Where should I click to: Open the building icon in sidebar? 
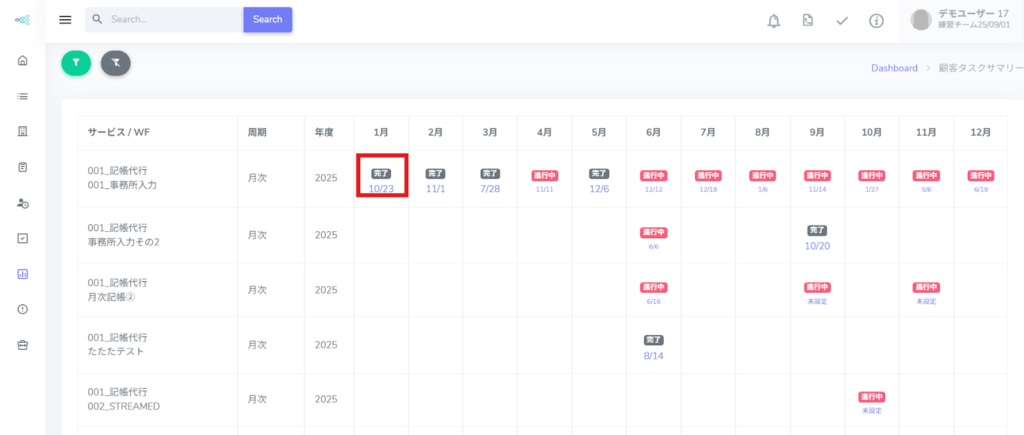22,132
